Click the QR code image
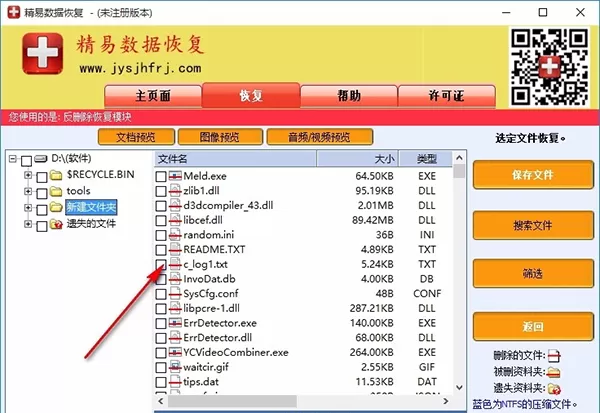 click(x=549, y=67)
